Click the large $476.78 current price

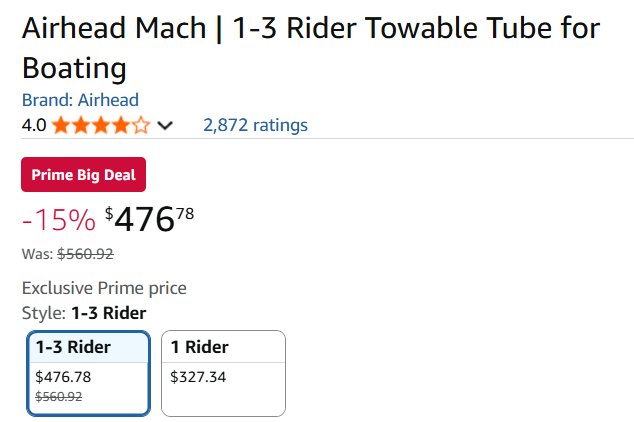pos(146,219)
